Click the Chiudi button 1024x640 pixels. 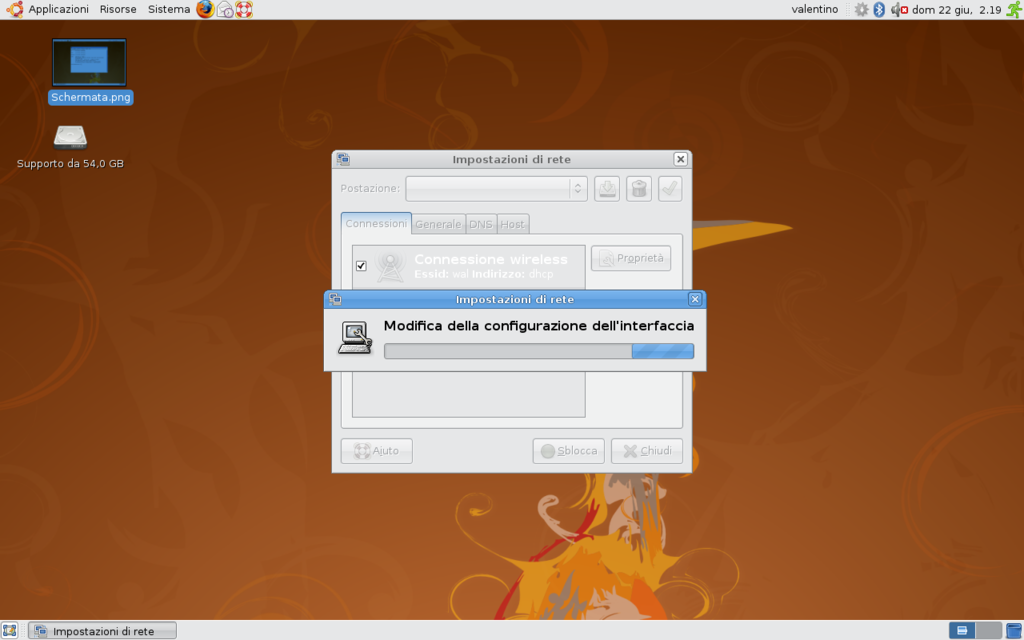647,451
